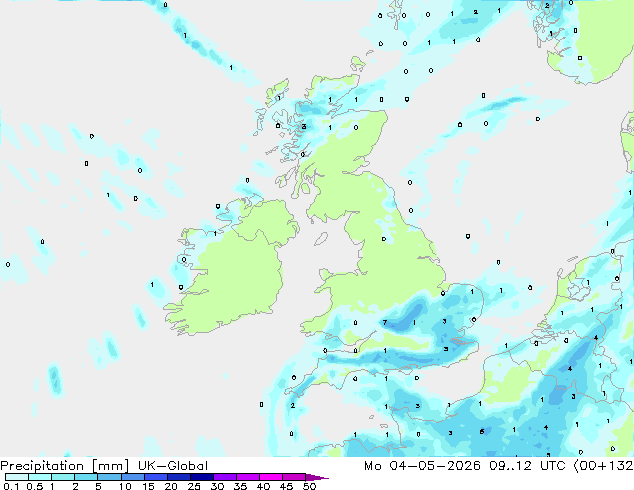
Task: Click the '50' legend scale label
Action: point(309,486)
